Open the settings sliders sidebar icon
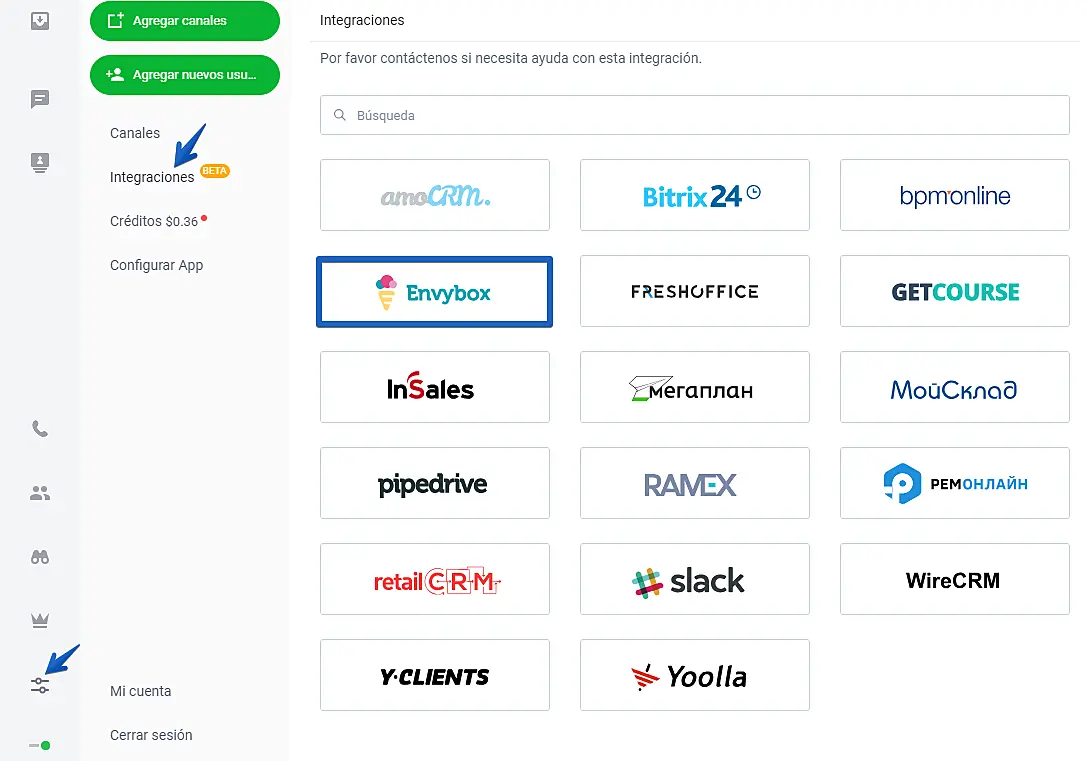Image resolution: width=1086 pixels, height=761 pixels. [40, 686]
